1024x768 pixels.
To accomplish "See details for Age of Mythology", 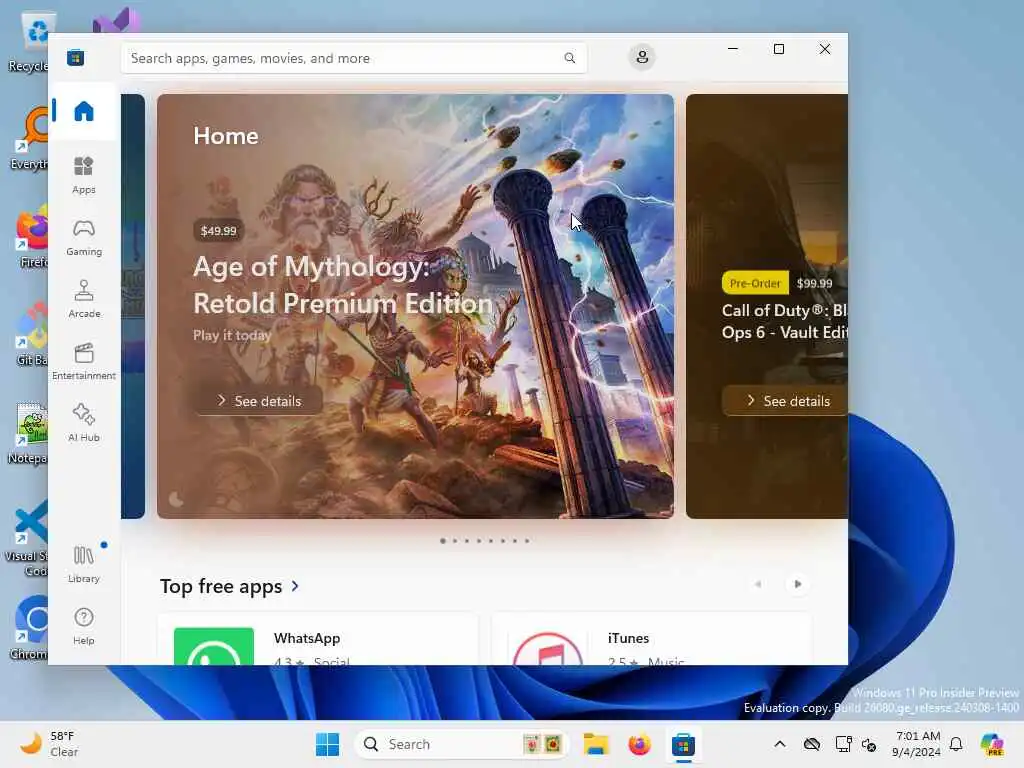I will pos(259,400).
